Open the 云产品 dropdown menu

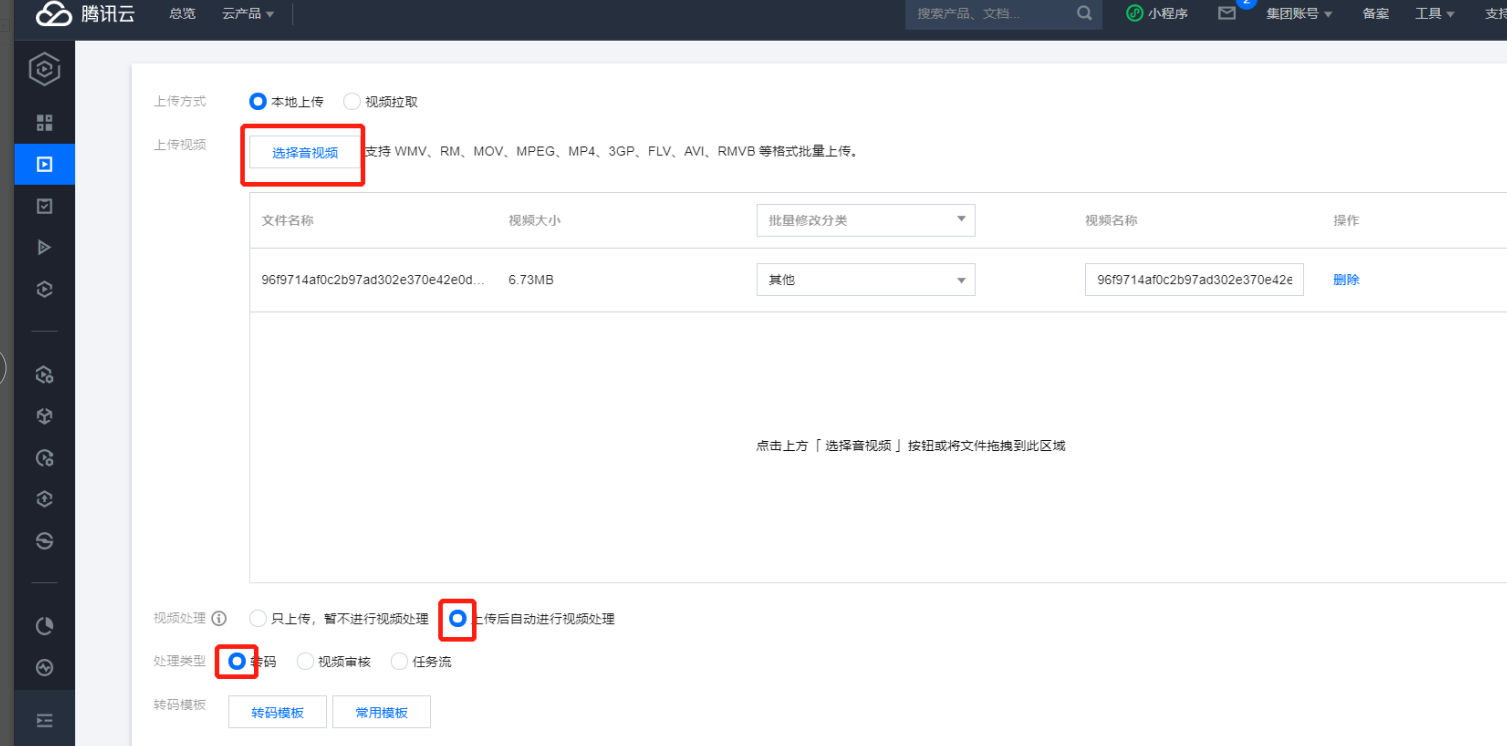pyautogui.click(x=247, y=14)
